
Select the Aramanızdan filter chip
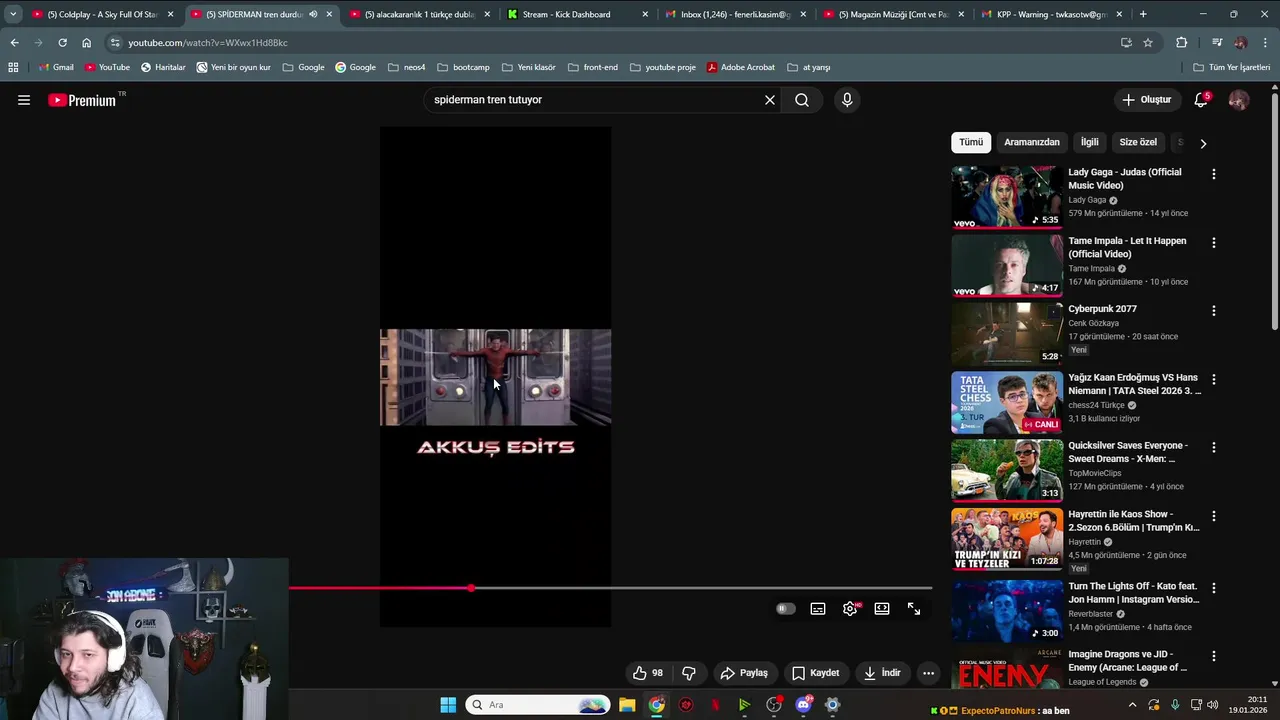(x=1032, y=142)
